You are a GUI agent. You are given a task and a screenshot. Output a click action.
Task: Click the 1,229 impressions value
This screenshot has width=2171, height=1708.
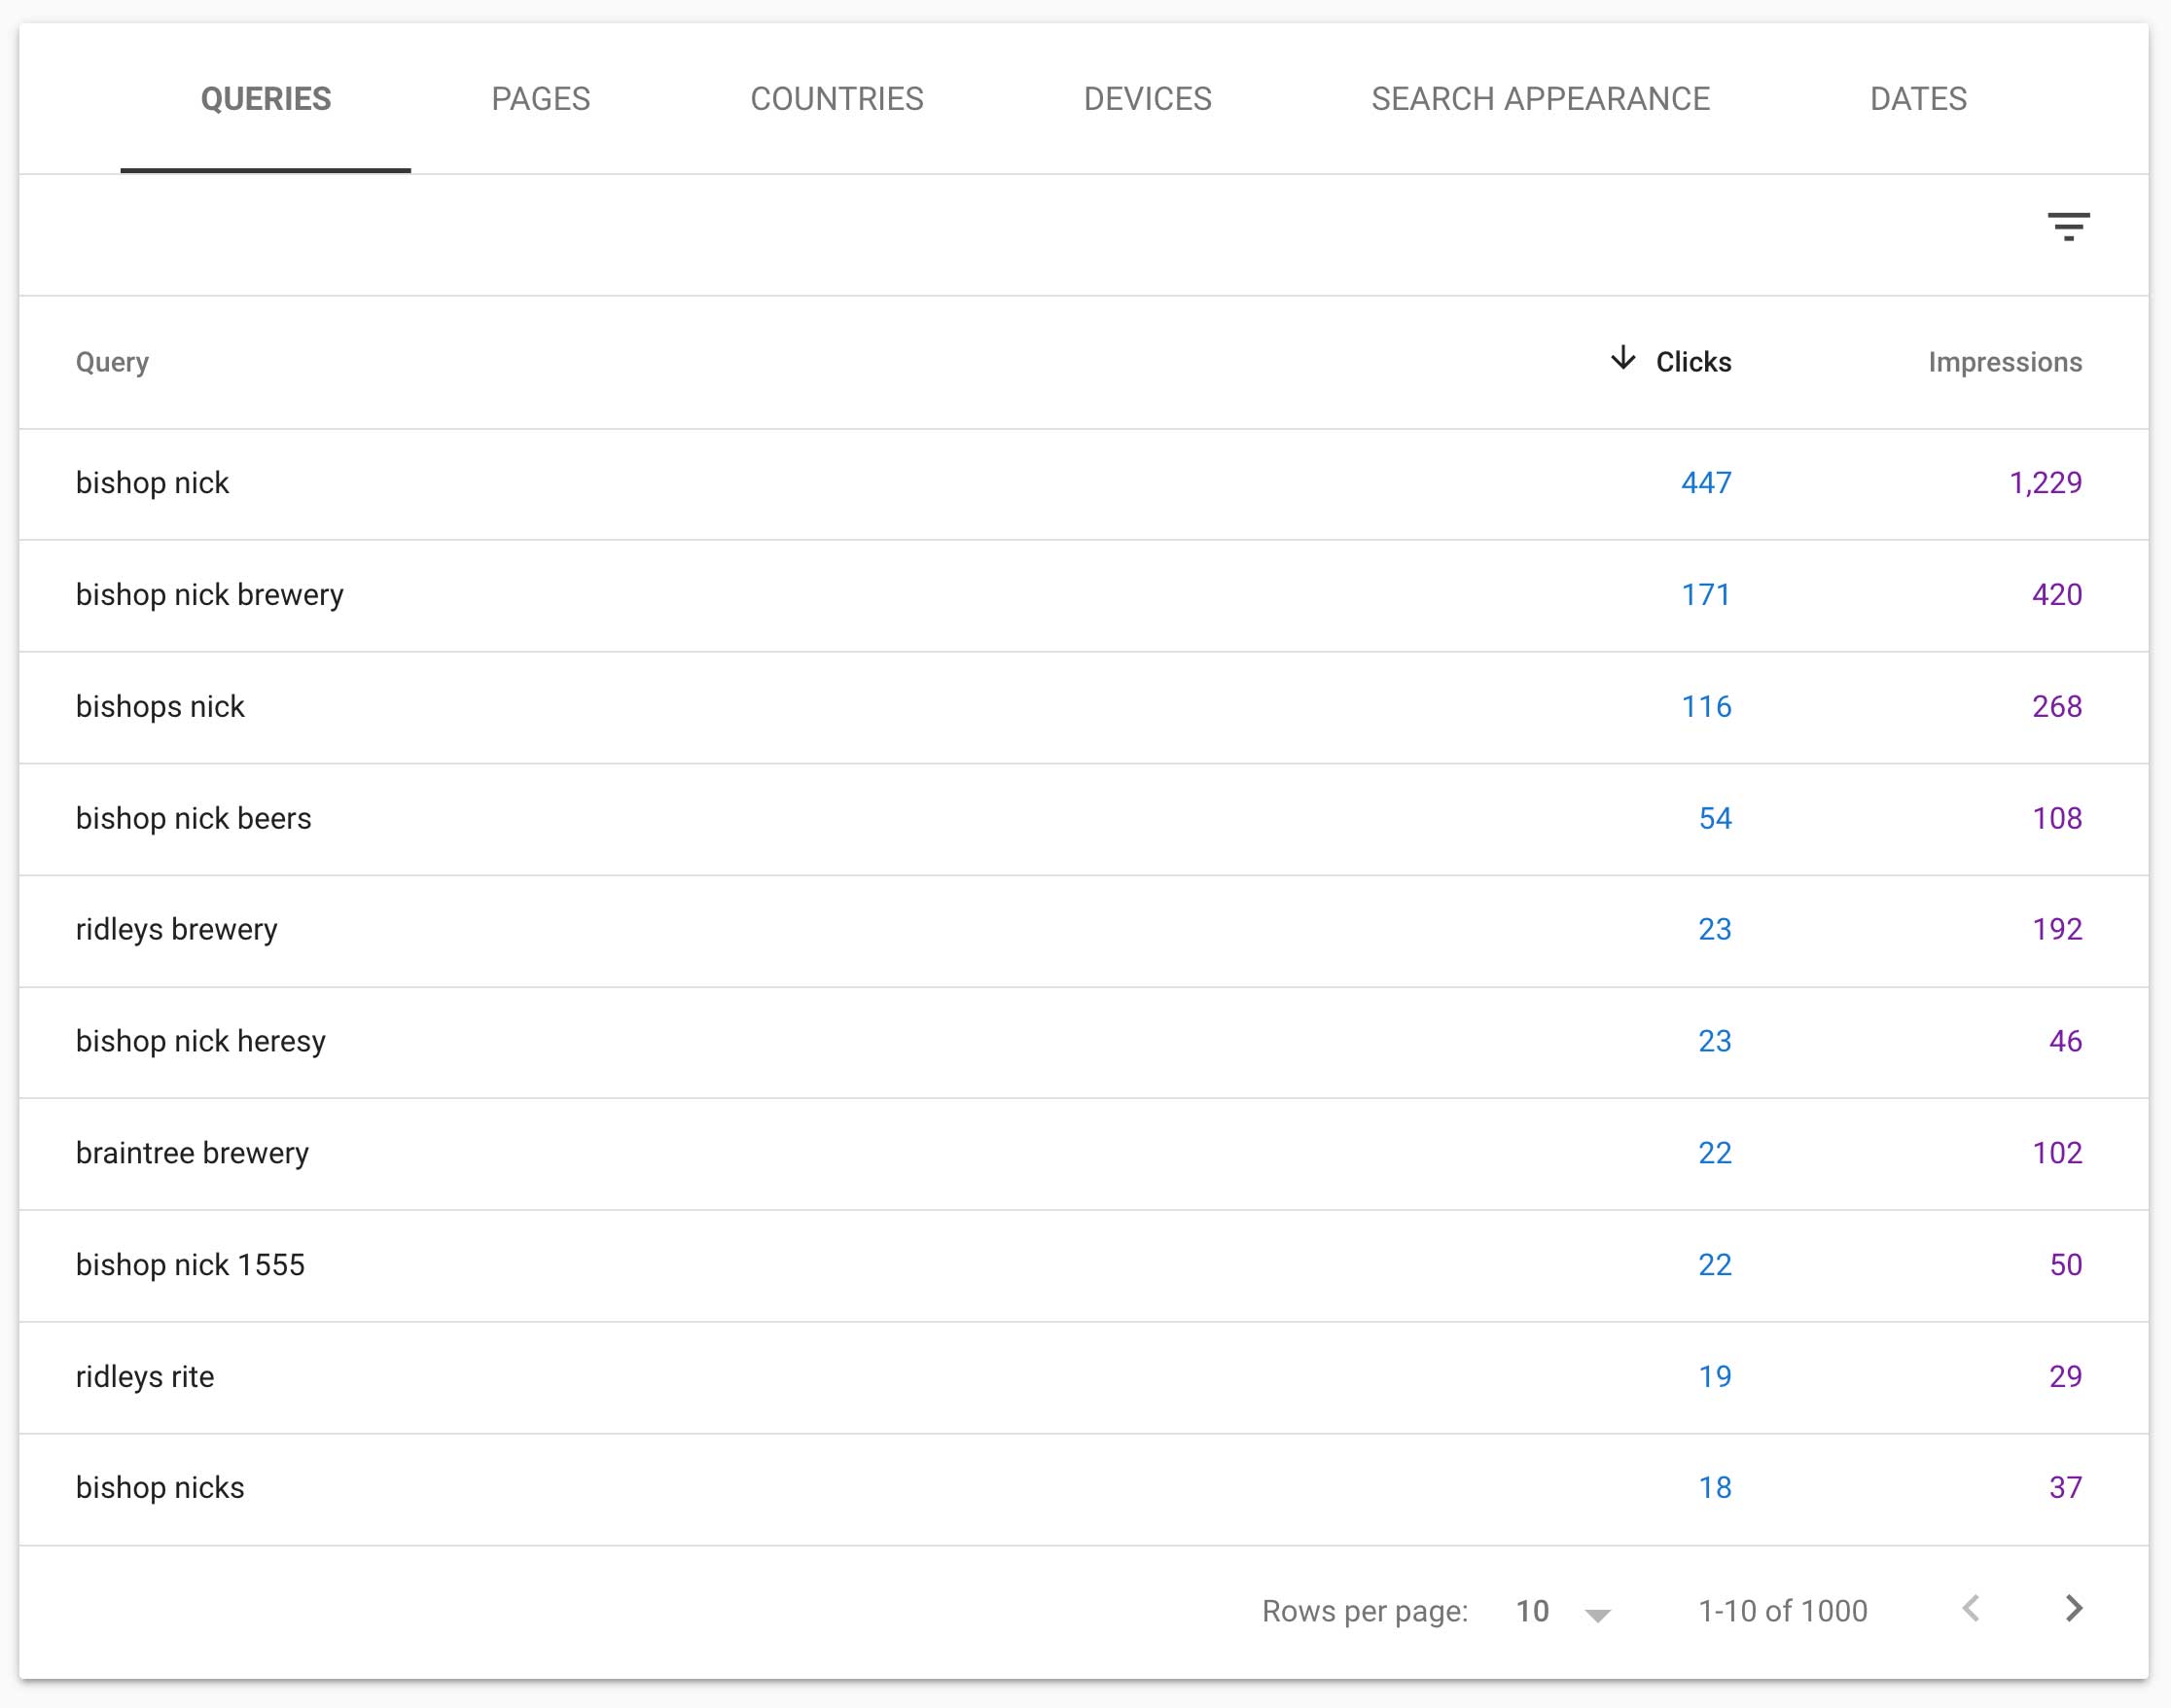[2046, 484]
